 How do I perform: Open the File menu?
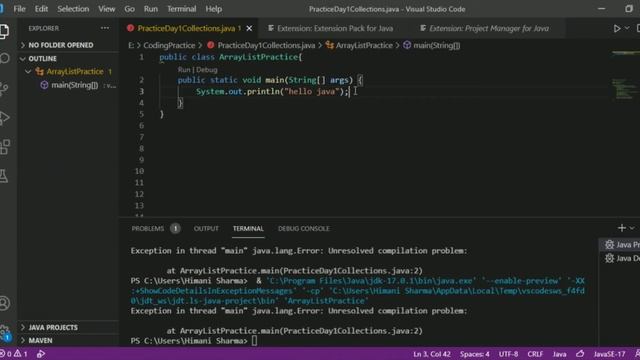(x=19, y=9)
